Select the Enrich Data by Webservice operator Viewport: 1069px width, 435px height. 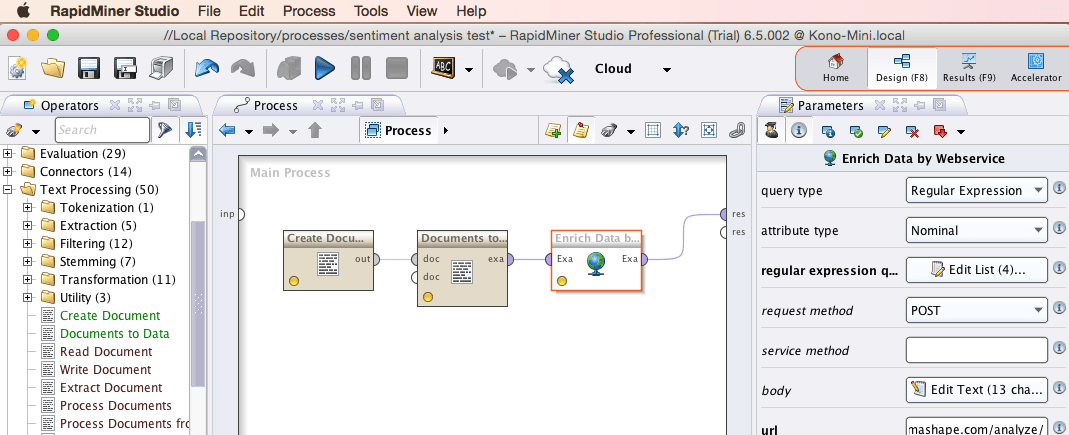pos(596,260)
